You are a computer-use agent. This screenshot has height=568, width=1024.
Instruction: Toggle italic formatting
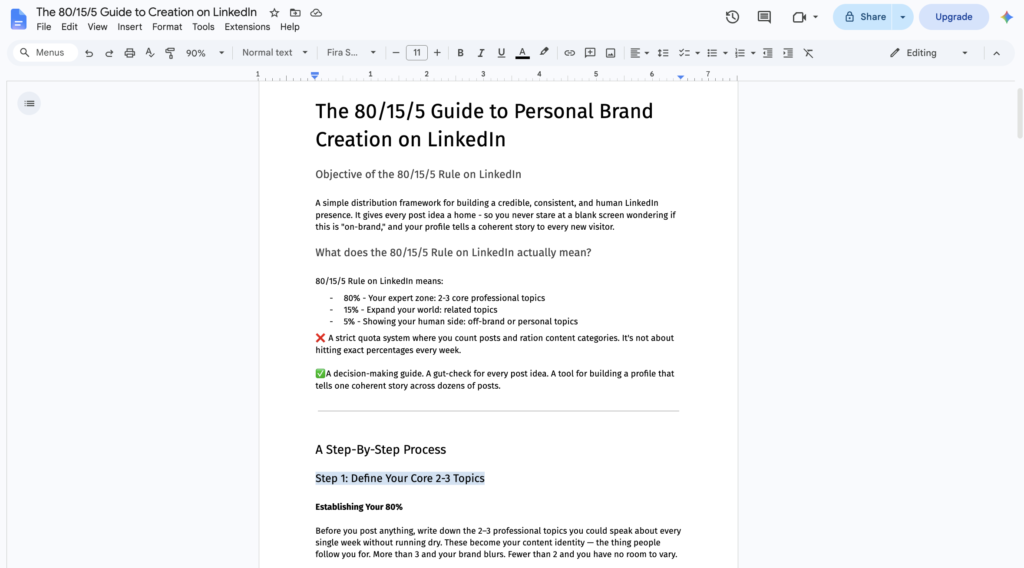481,53
